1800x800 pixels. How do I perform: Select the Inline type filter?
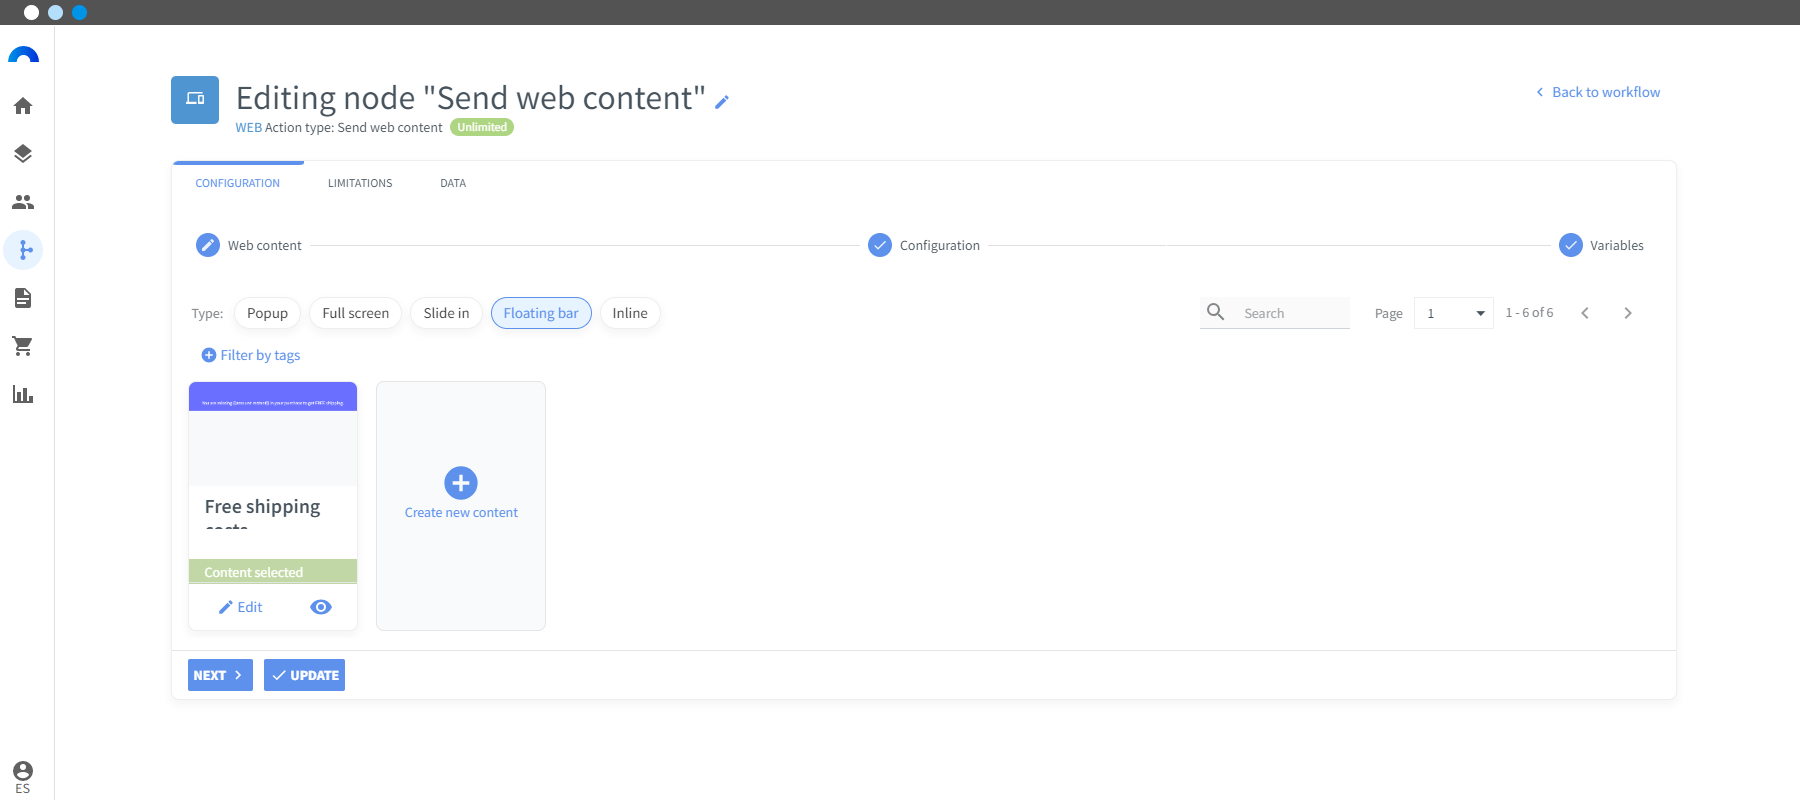pos(630,313)
